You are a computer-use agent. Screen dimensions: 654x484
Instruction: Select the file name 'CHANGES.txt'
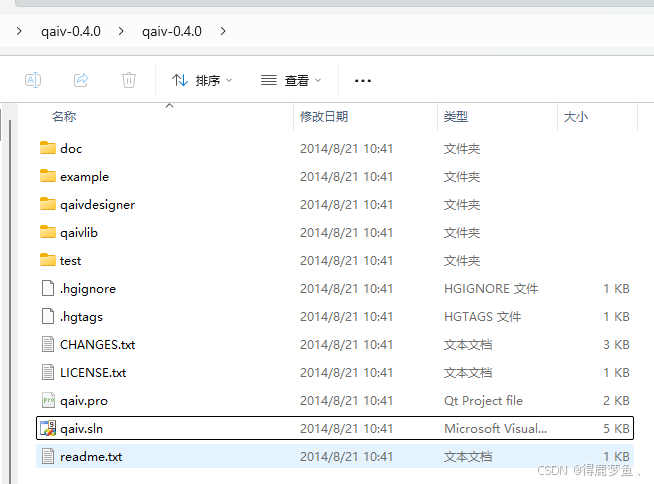[x=97, y=345]
